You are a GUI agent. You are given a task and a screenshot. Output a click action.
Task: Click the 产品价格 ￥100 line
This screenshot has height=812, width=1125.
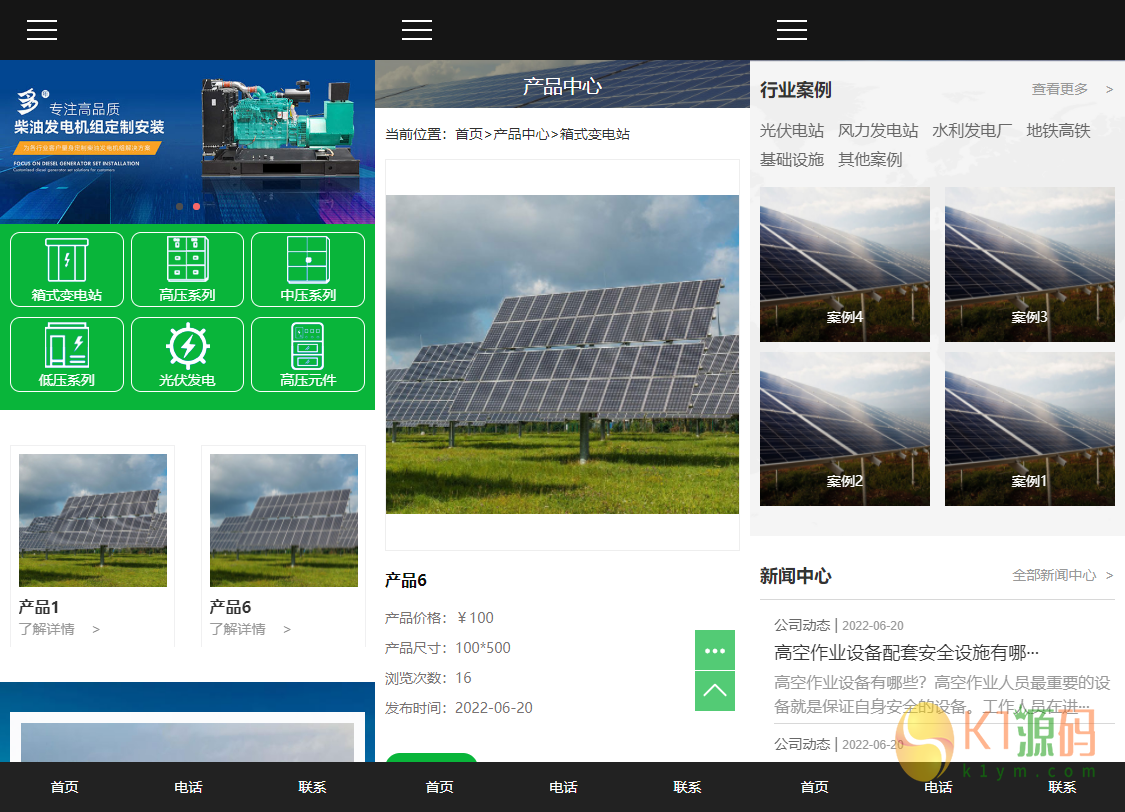[x=439, y=618]
